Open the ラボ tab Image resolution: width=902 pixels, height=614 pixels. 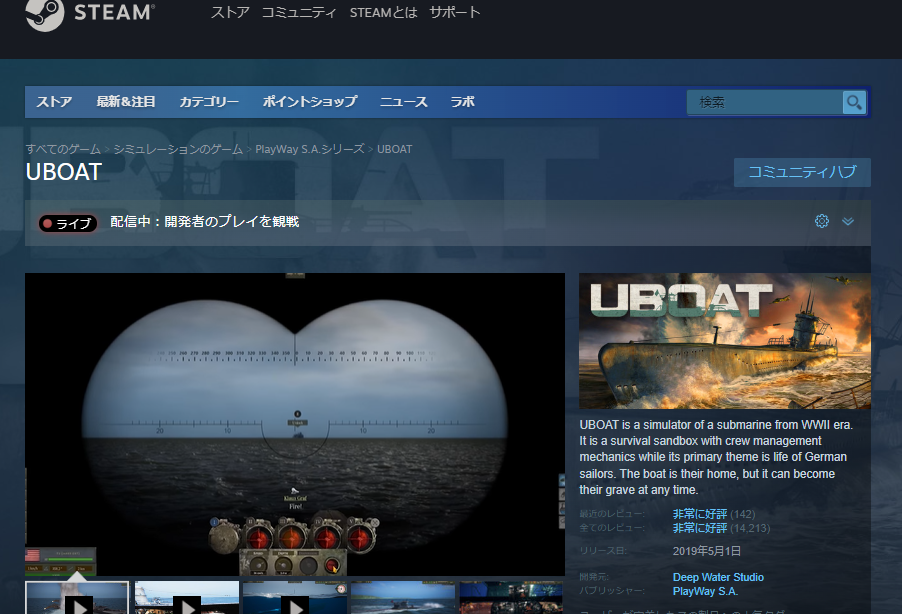pos(462,102)
